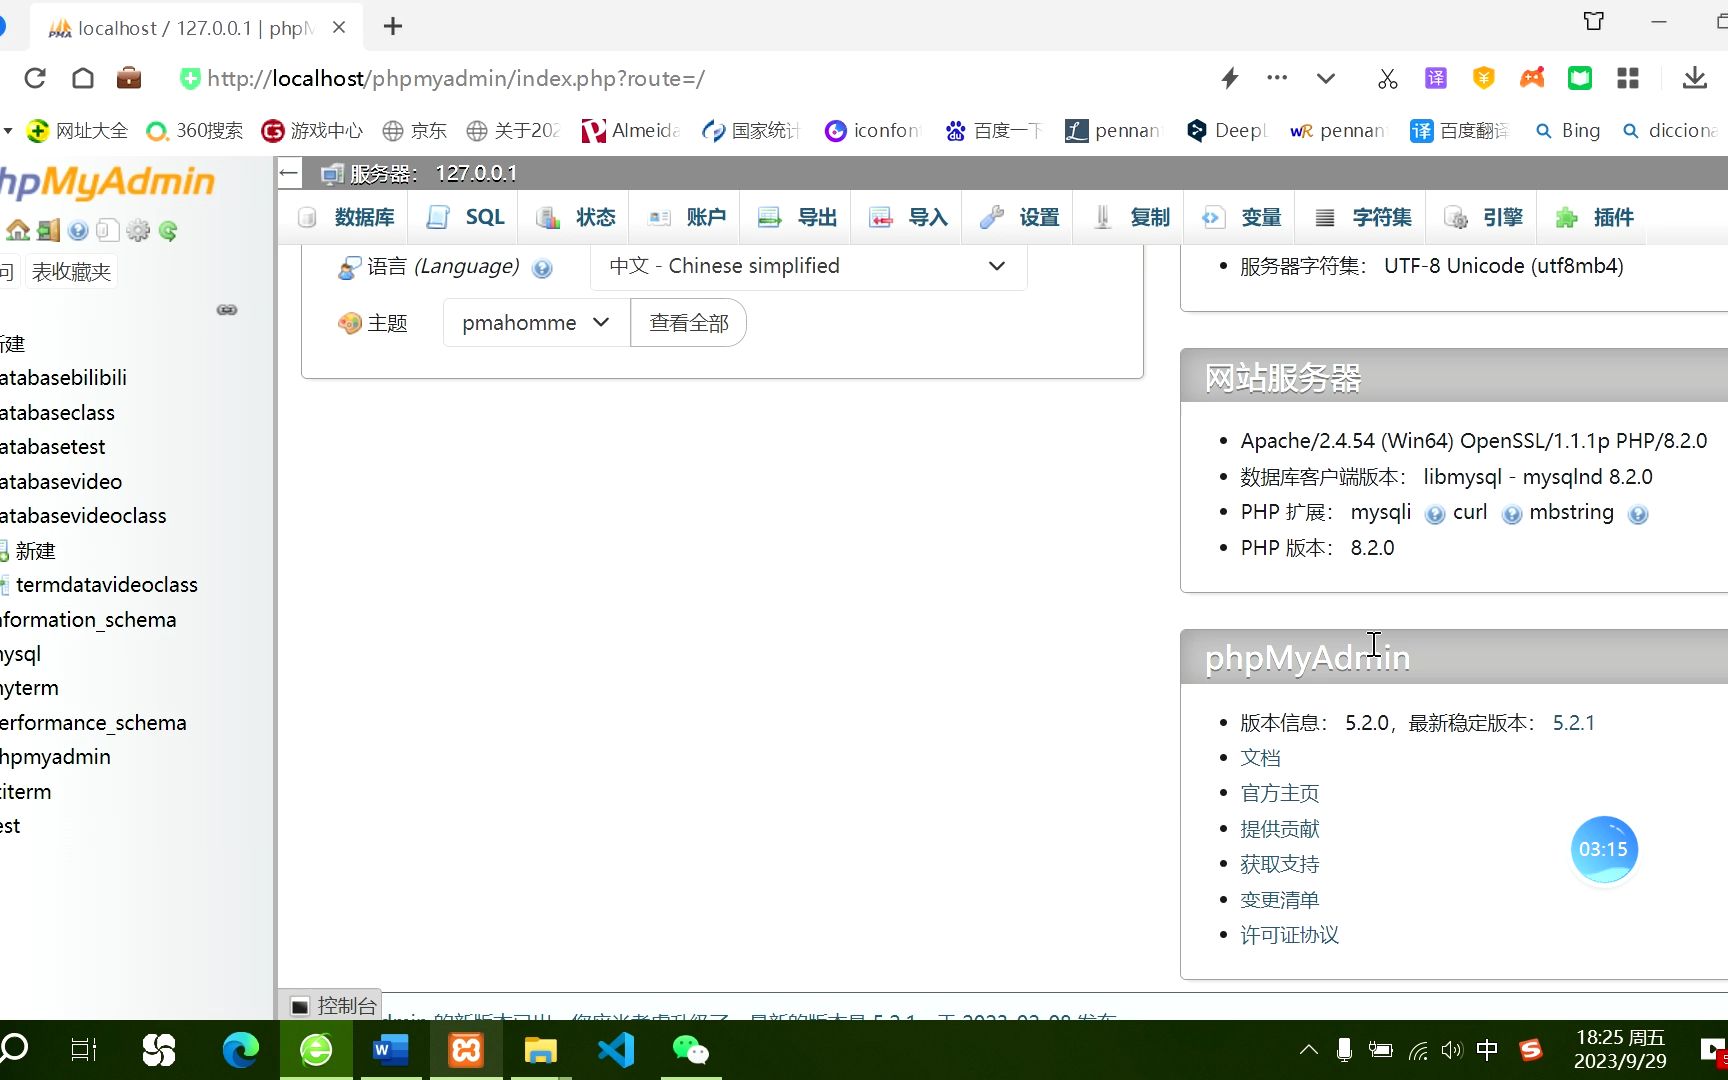Select information_schema database in sidebar

click(88, 620)
